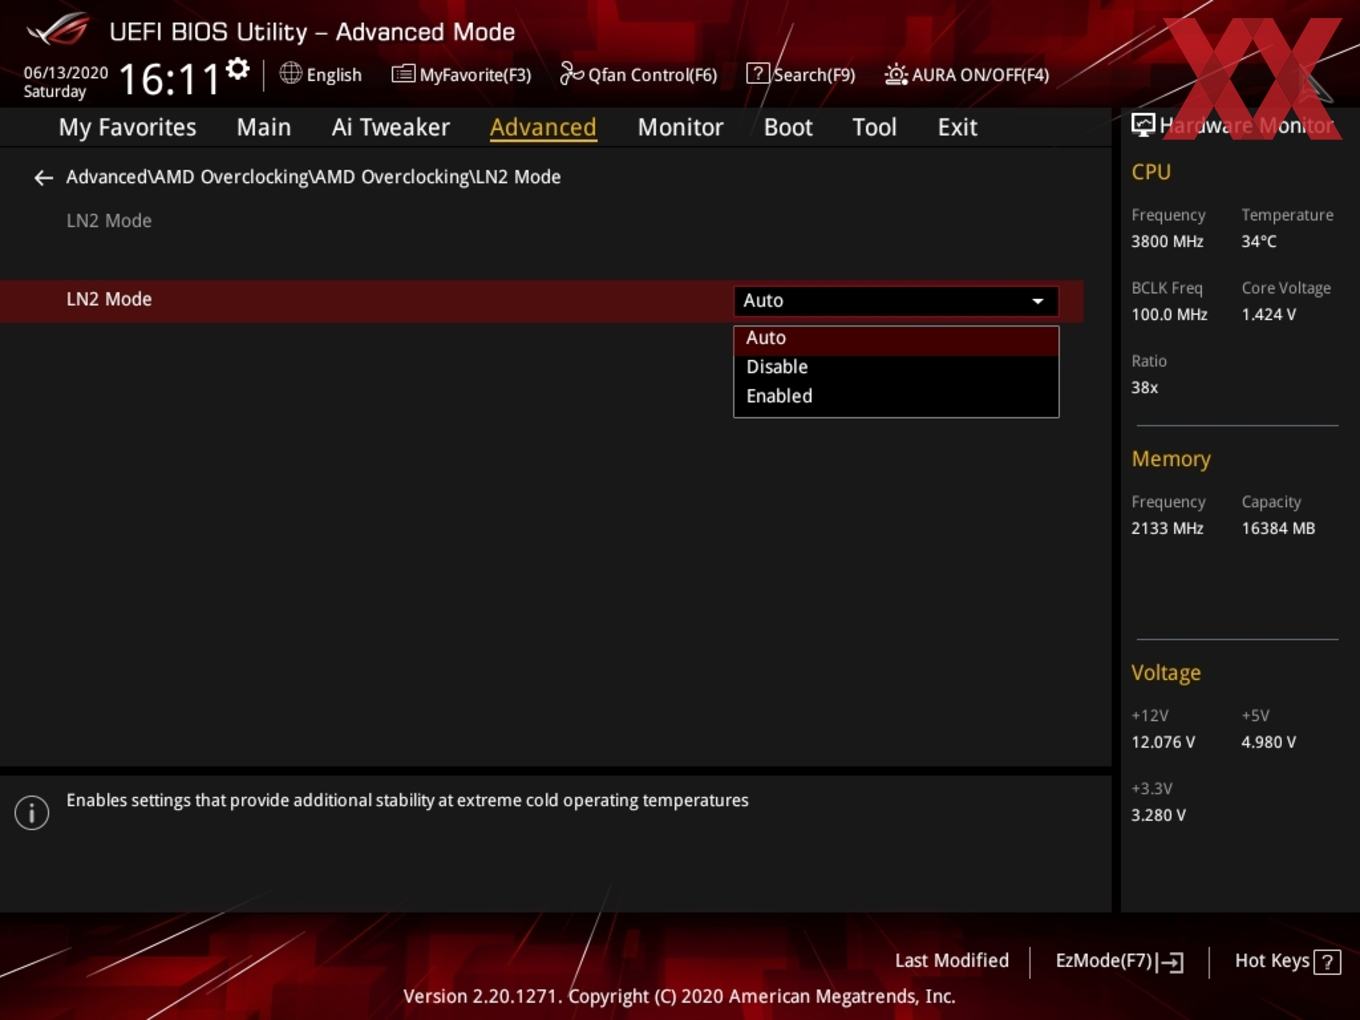Click the Ratio value 38x
This screenshot has width=1360, height=1020.
coord(1144,387)
